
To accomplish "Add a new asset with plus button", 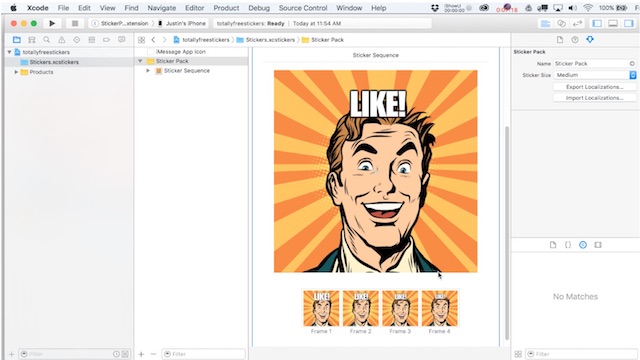I will coord(141,354).
